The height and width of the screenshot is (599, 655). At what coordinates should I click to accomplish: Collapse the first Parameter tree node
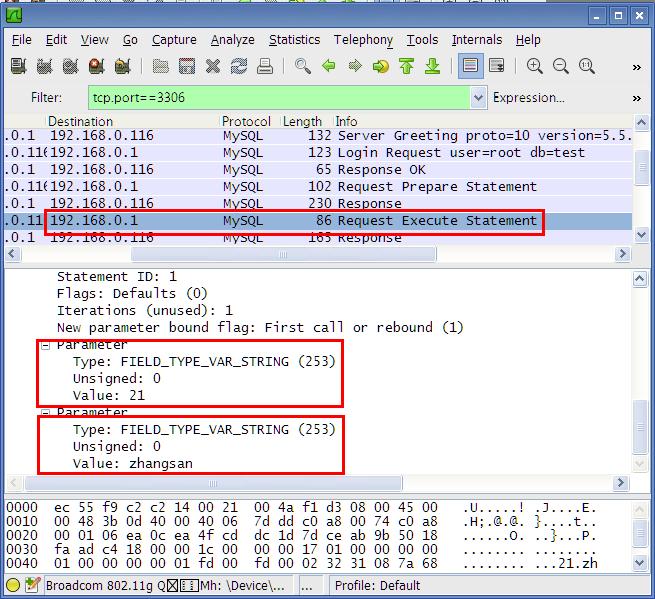[x=45, y=345]
